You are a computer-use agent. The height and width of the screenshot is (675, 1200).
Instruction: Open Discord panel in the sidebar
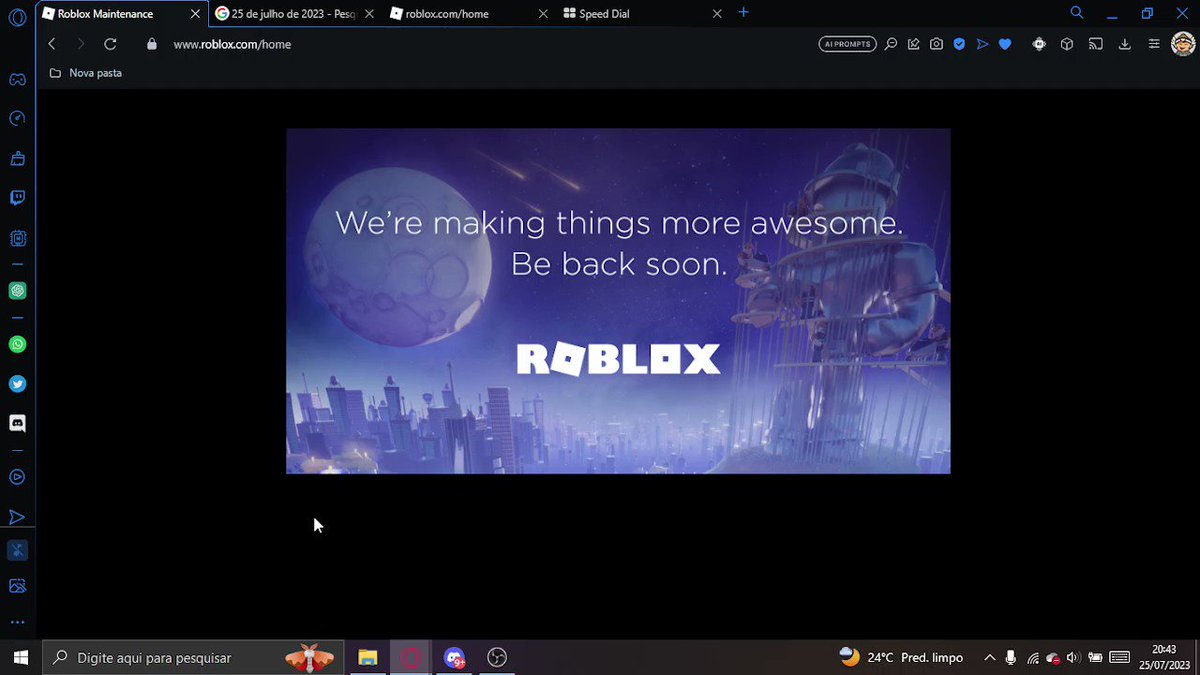17,423
